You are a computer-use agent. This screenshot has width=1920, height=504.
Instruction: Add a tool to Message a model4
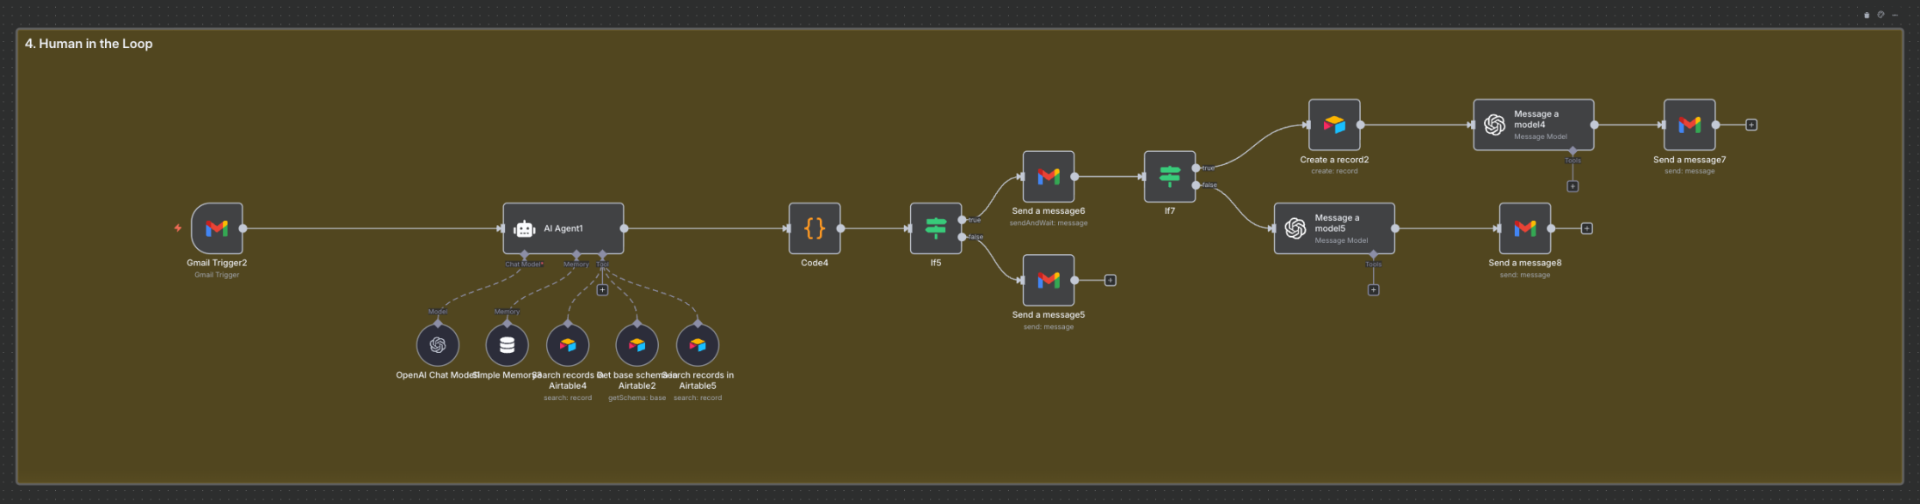click(x=1573, y=186)
